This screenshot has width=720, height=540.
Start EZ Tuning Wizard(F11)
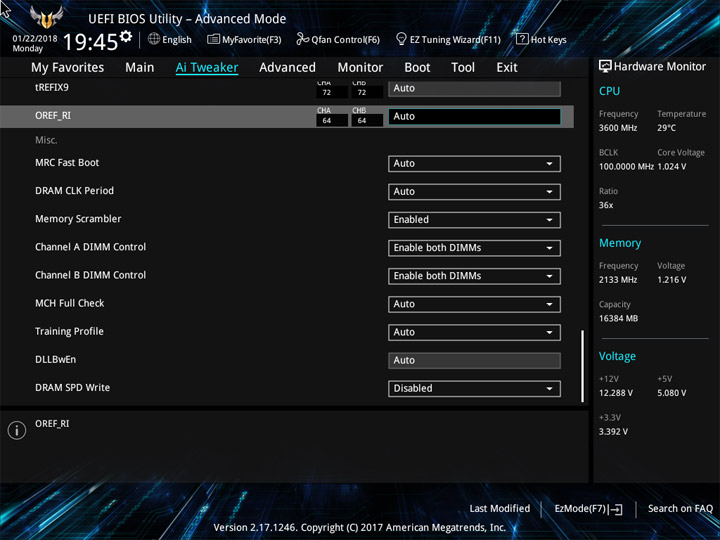(x=448, y=39)
